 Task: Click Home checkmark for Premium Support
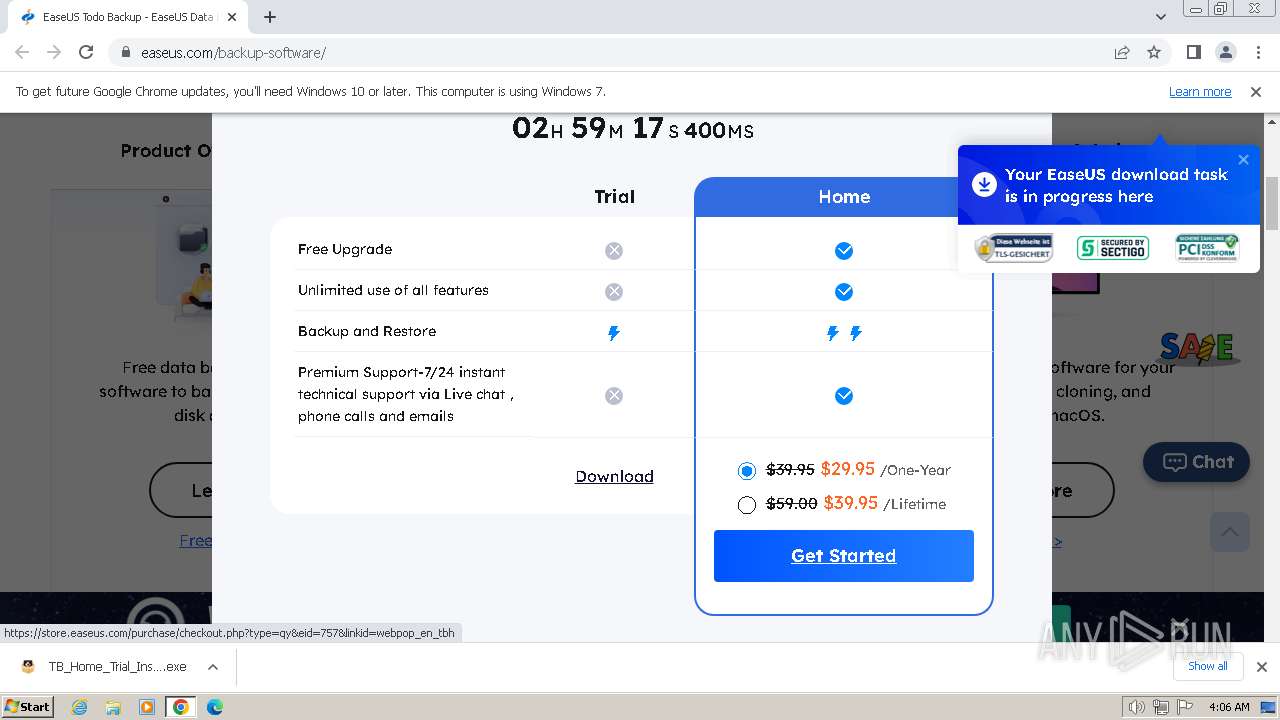click(844, 396)
